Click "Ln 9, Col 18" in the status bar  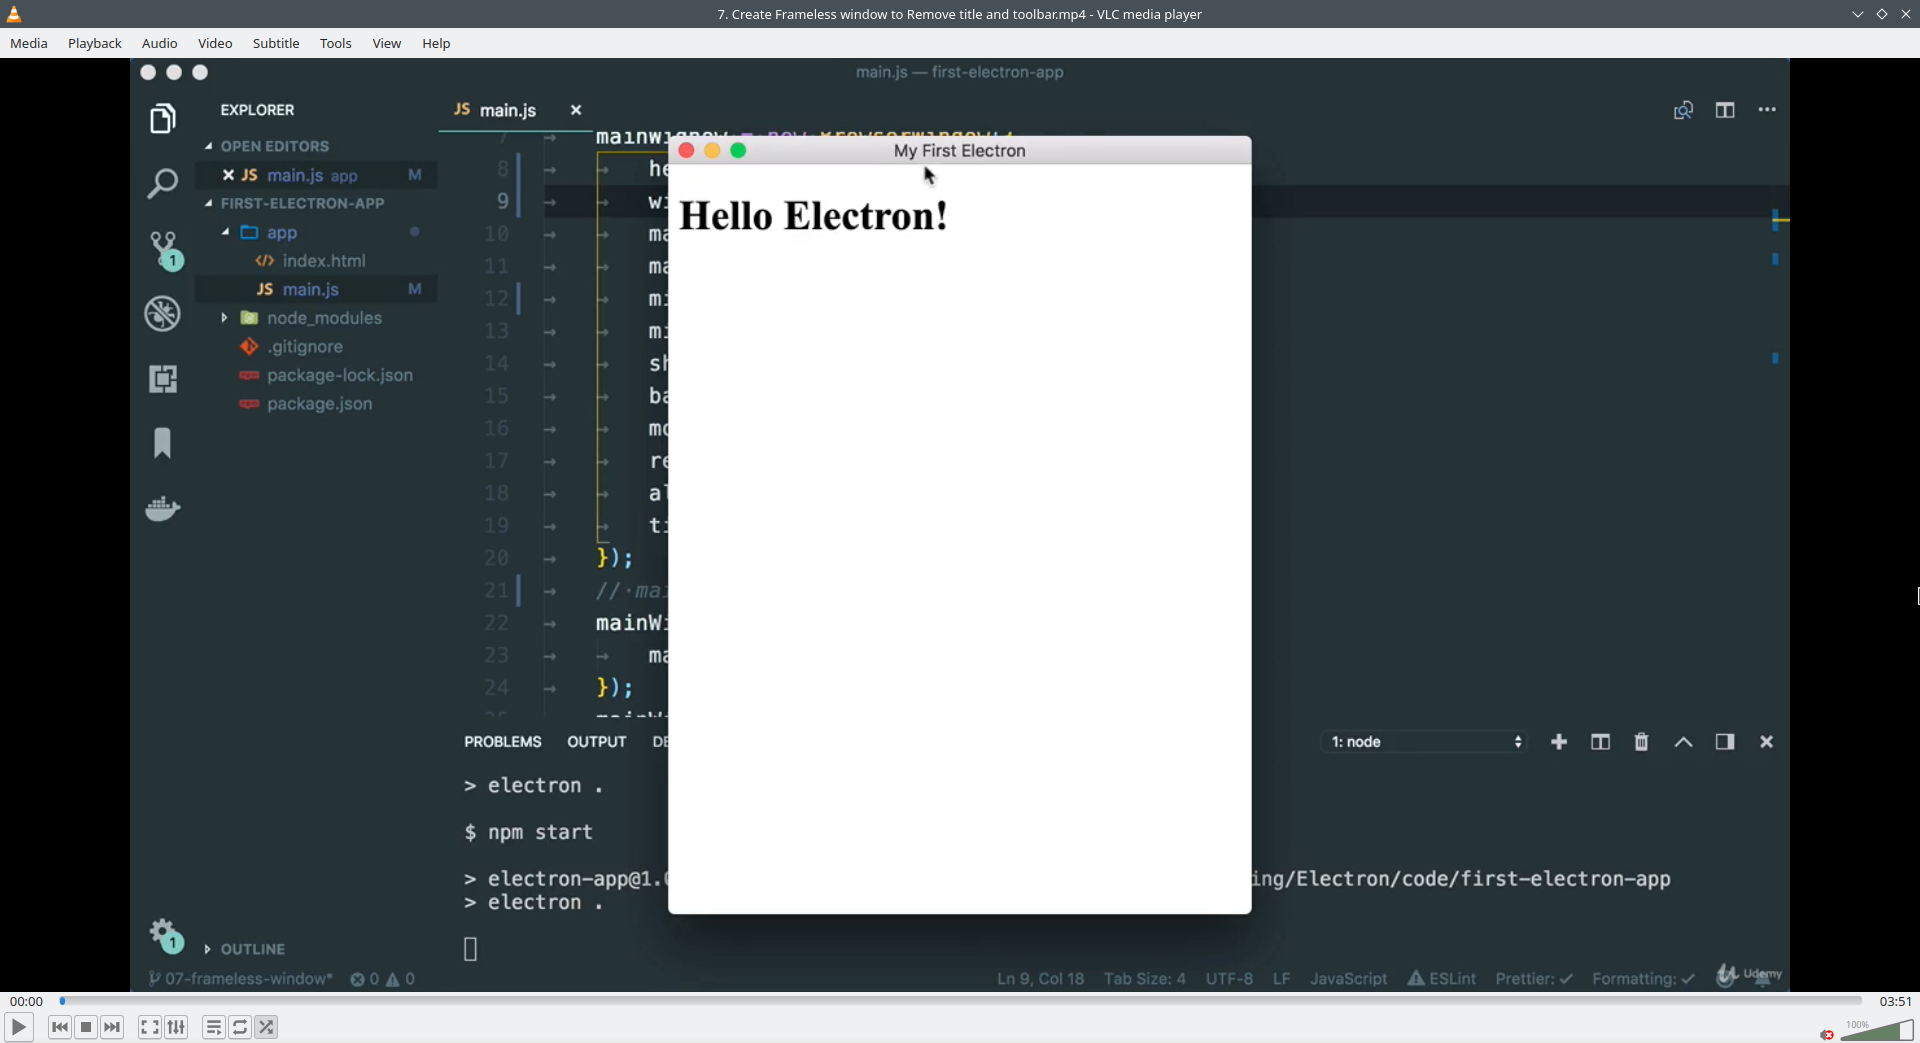click(1040, 979)
